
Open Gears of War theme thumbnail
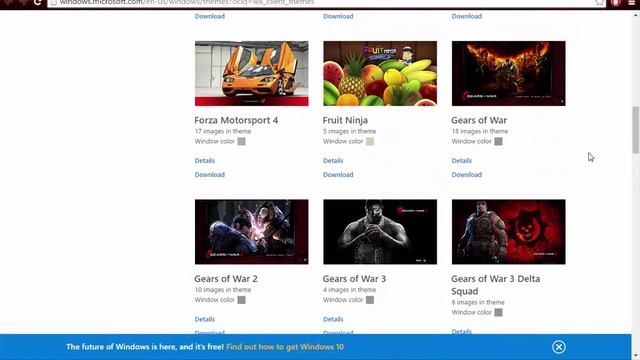click(x=509, y=73)
